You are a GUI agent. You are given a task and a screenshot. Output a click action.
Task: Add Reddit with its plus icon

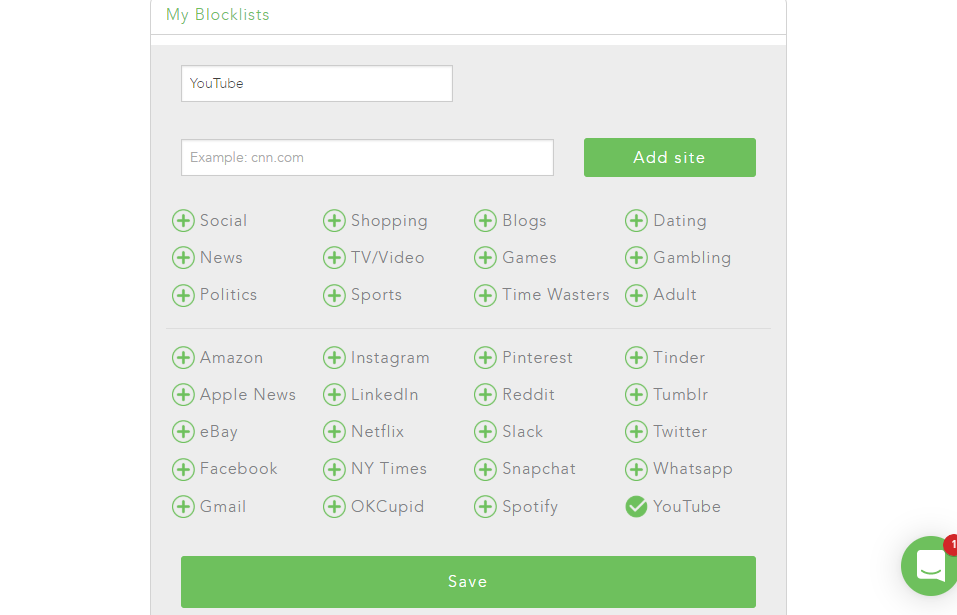[485, 395]
